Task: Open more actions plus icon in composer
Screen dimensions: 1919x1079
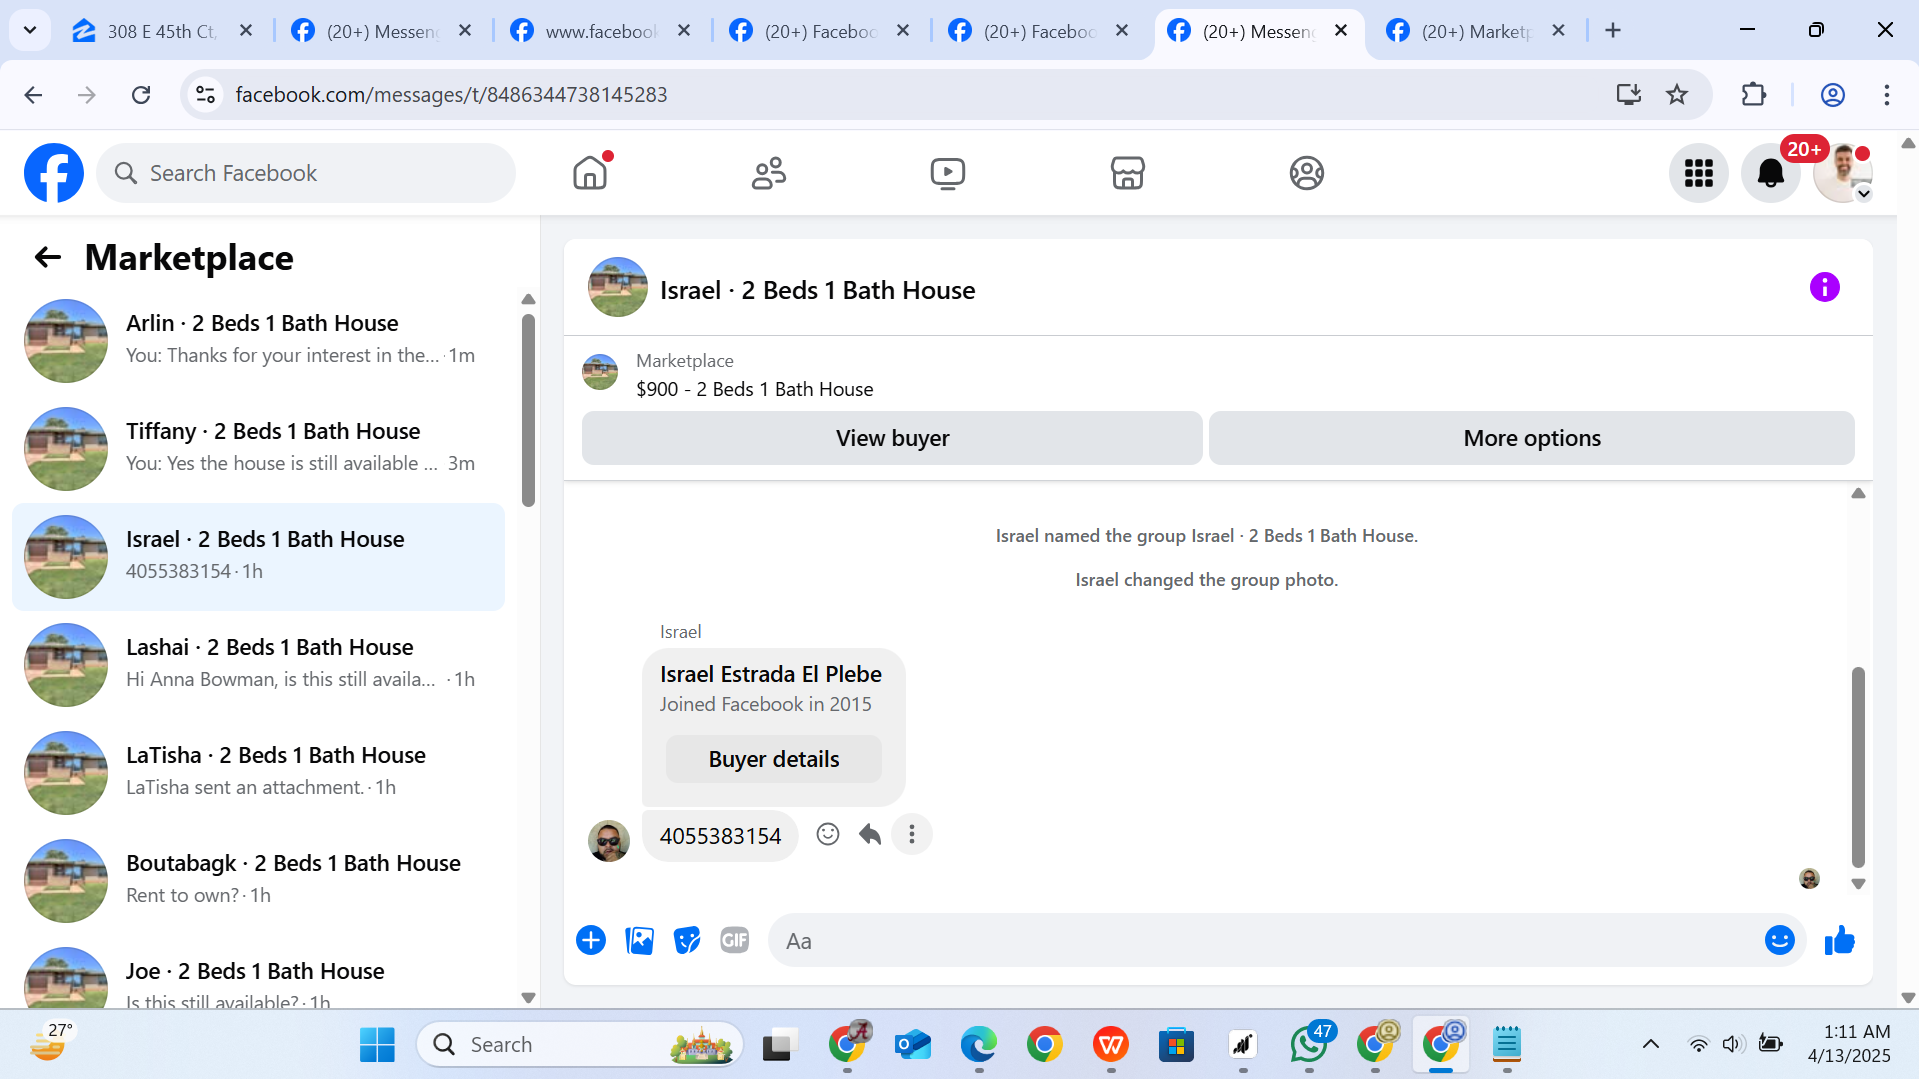Action: [591, 940]
